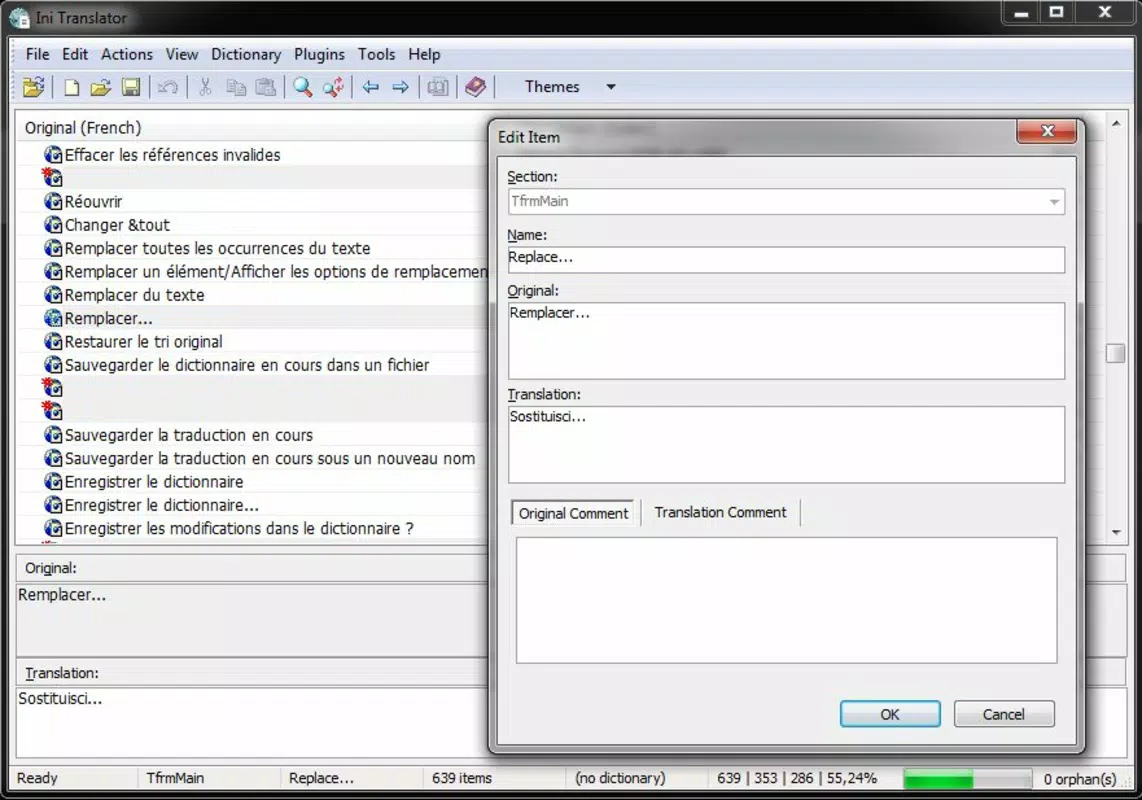Click the globe icon beside Restaurer le tri original
Screen dimensions: 1142x800
pyautogui.click(x=53, y=341)
